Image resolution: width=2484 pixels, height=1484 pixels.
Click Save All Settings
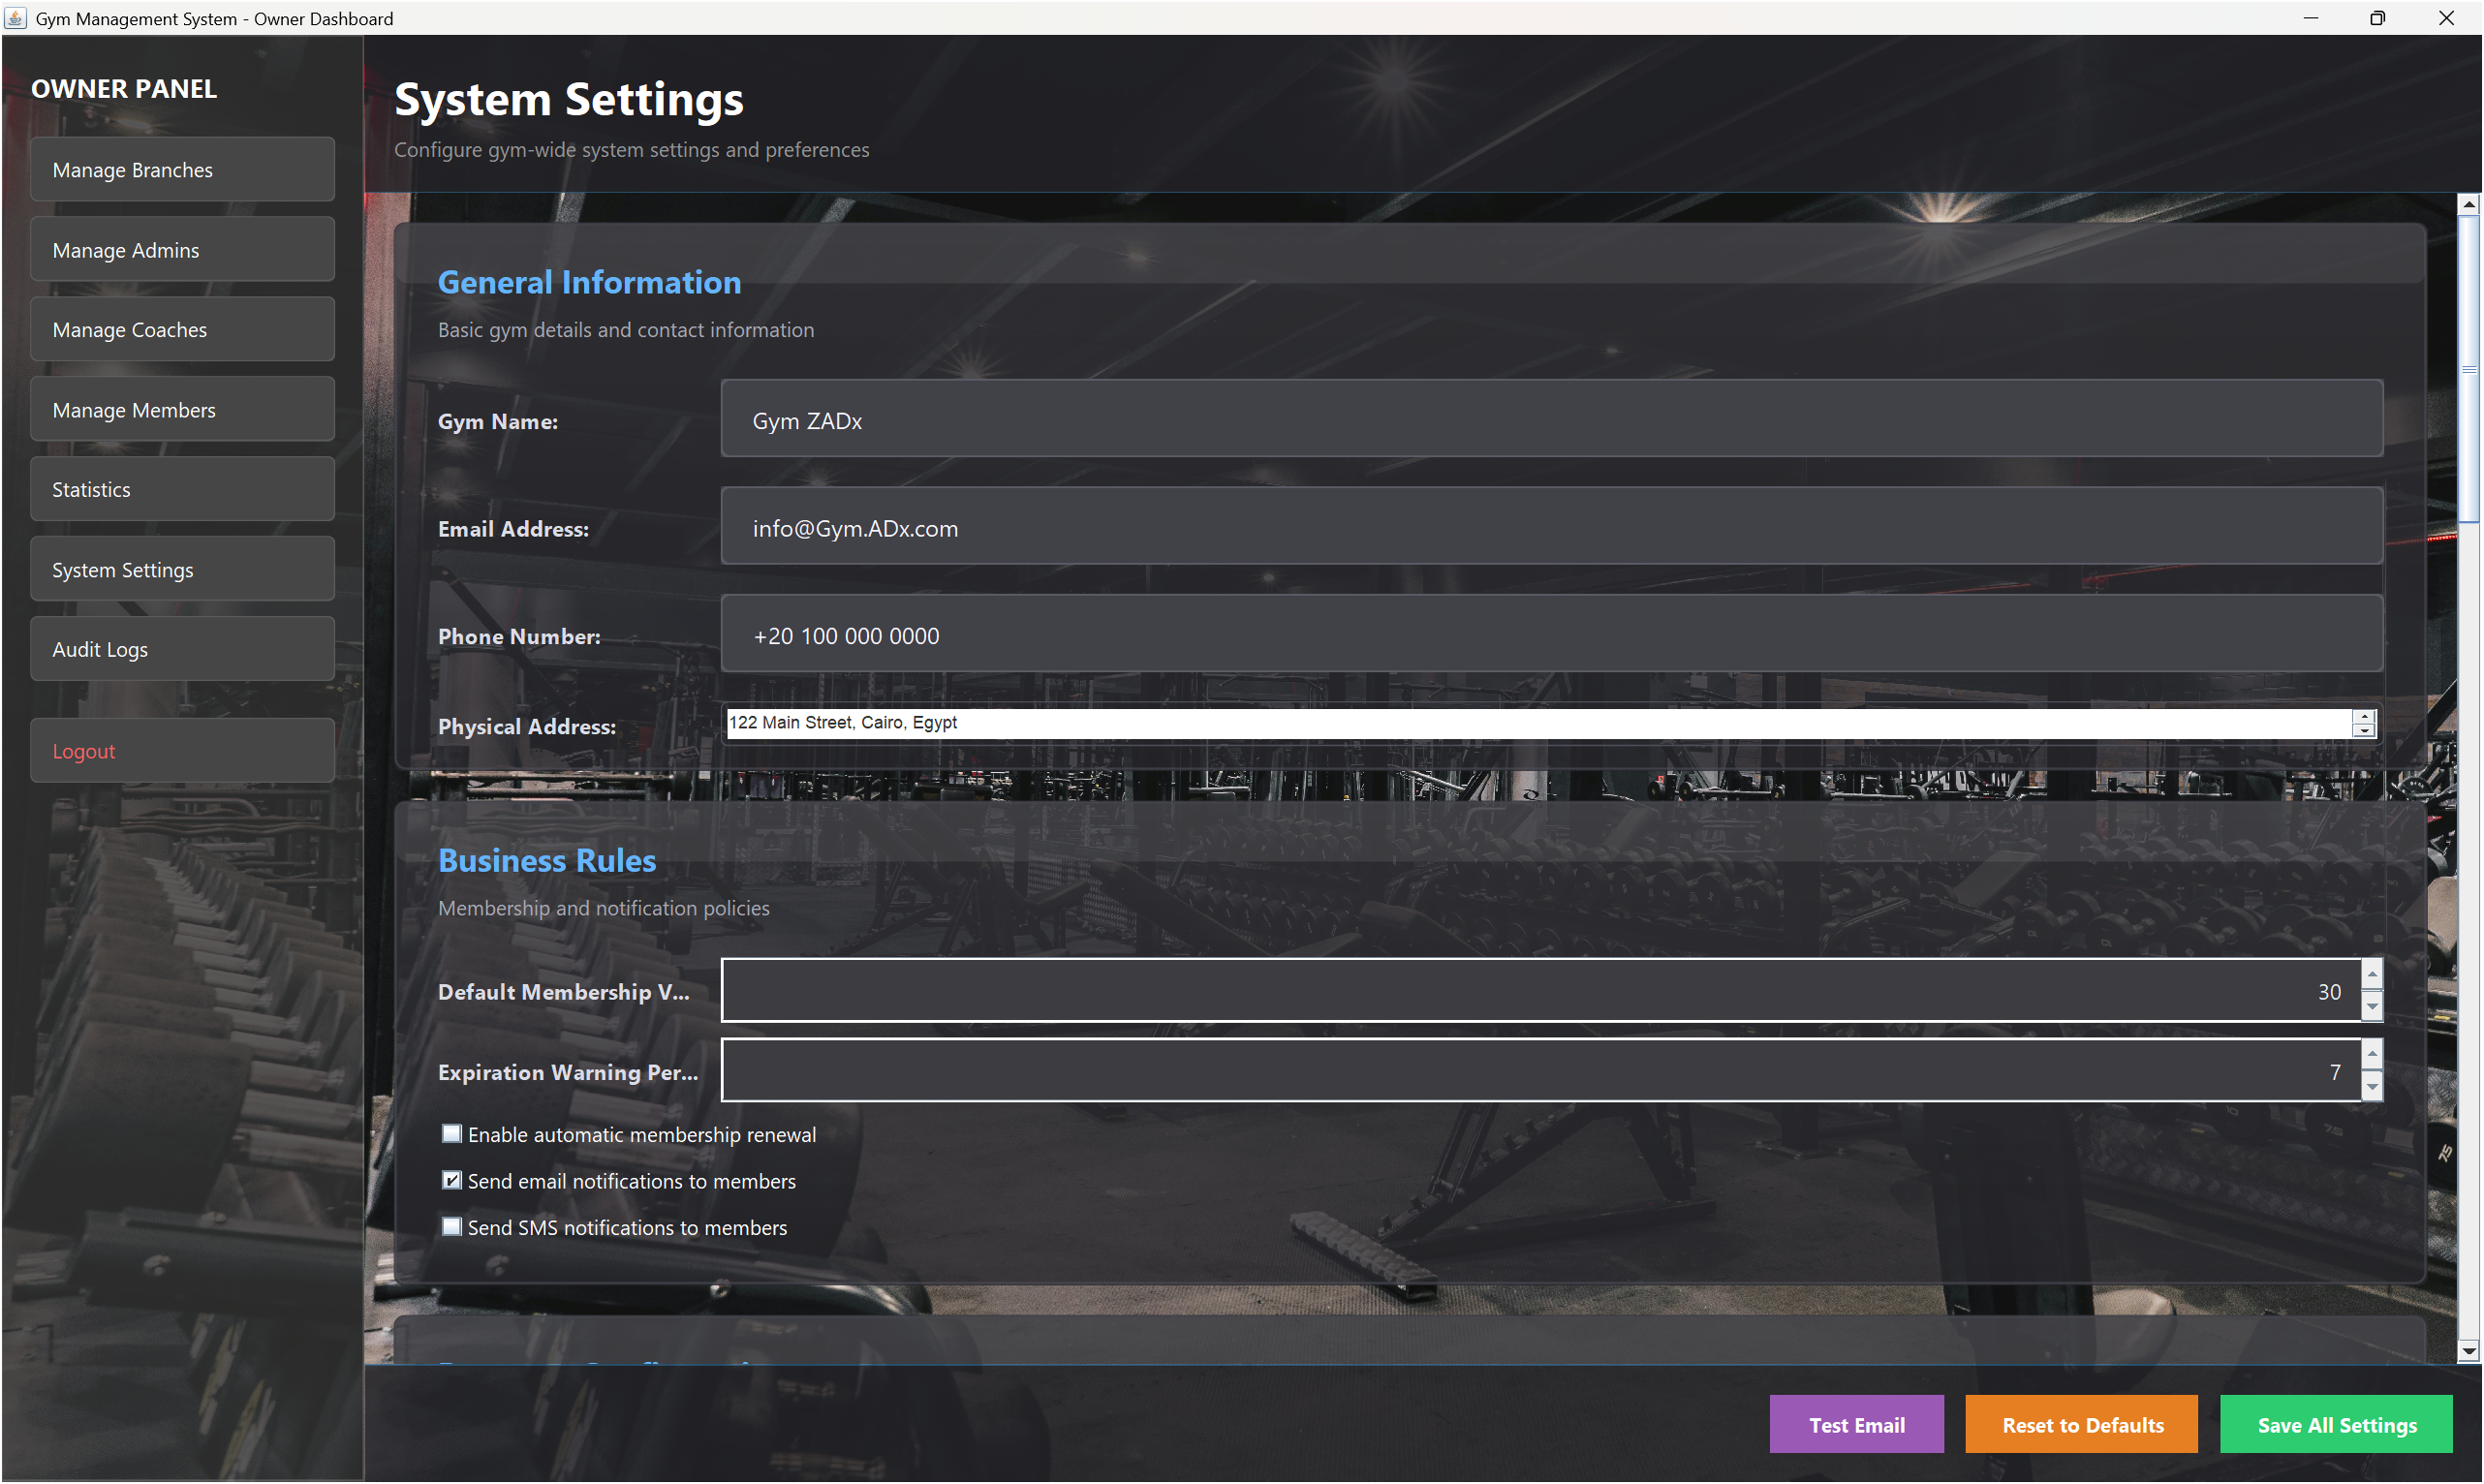coord(2335,1424)
